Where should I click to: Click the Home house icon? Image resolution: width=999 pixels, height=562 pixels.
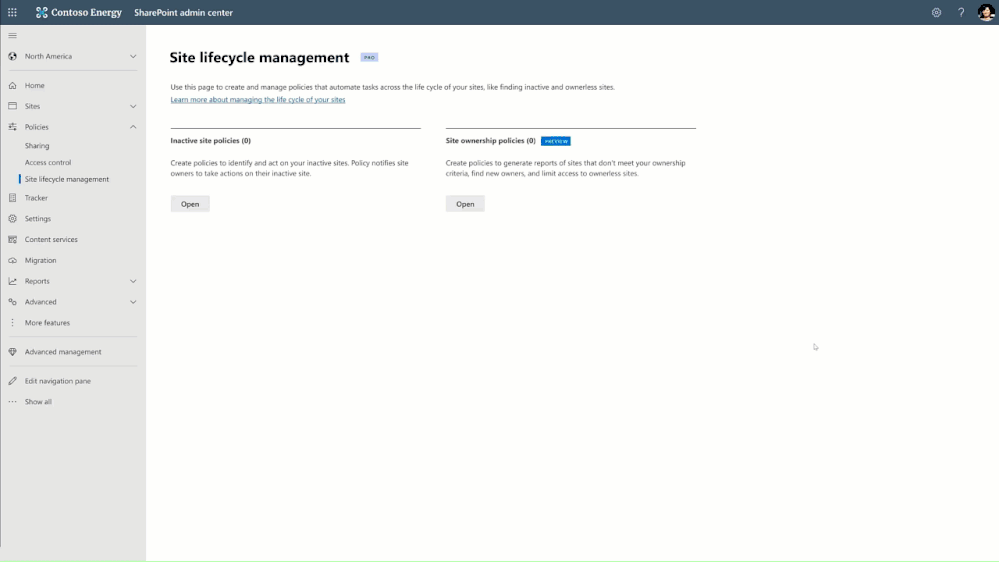(12, 85)
